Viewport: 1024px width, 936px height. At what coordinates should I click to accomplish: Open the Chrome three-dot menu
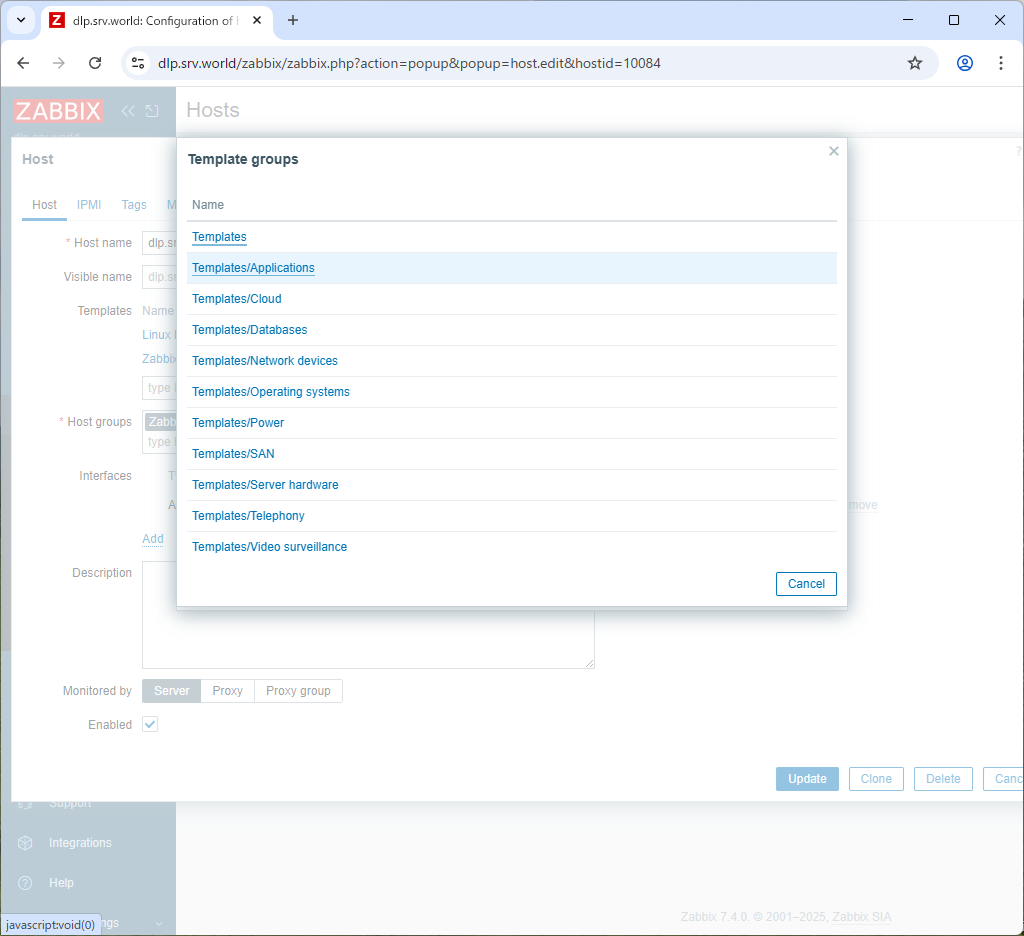(x=1000, y=63)
